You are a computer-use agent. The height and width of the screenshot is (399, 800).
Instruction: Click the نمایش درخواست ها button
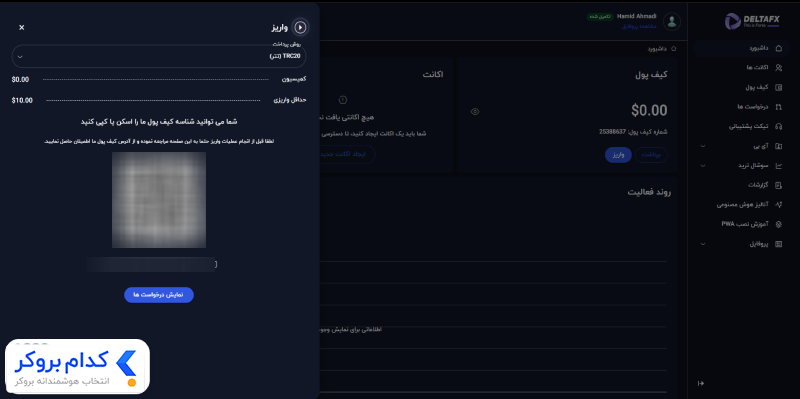(x=159, y=295)
